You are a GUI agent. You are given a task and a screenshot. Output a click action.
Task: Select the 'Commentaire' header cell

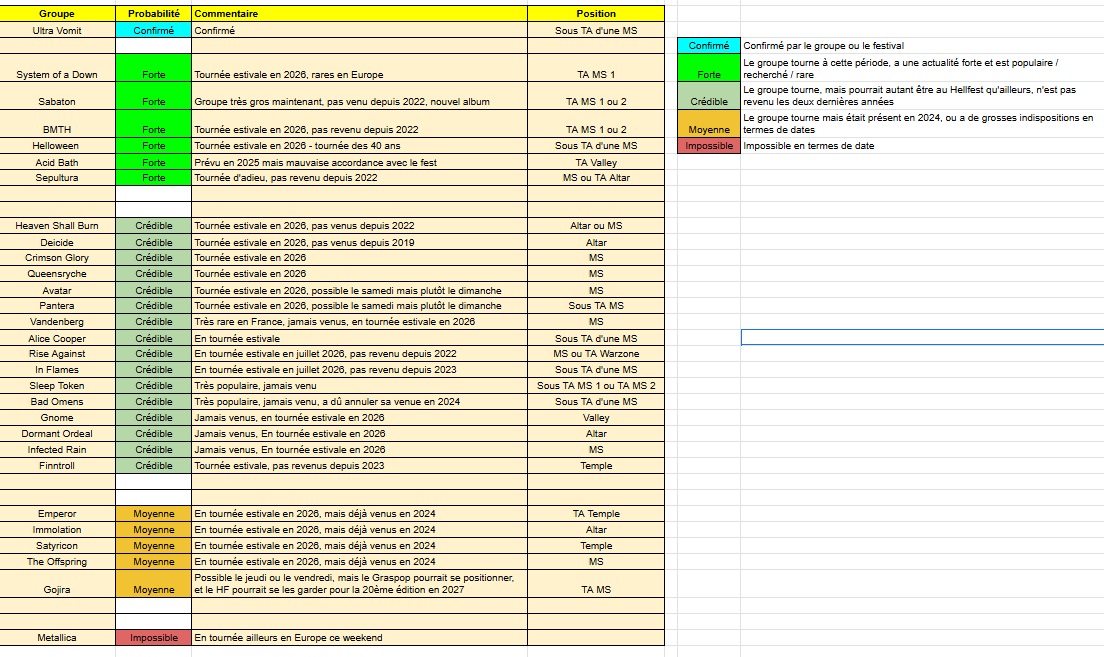point(359,13)
